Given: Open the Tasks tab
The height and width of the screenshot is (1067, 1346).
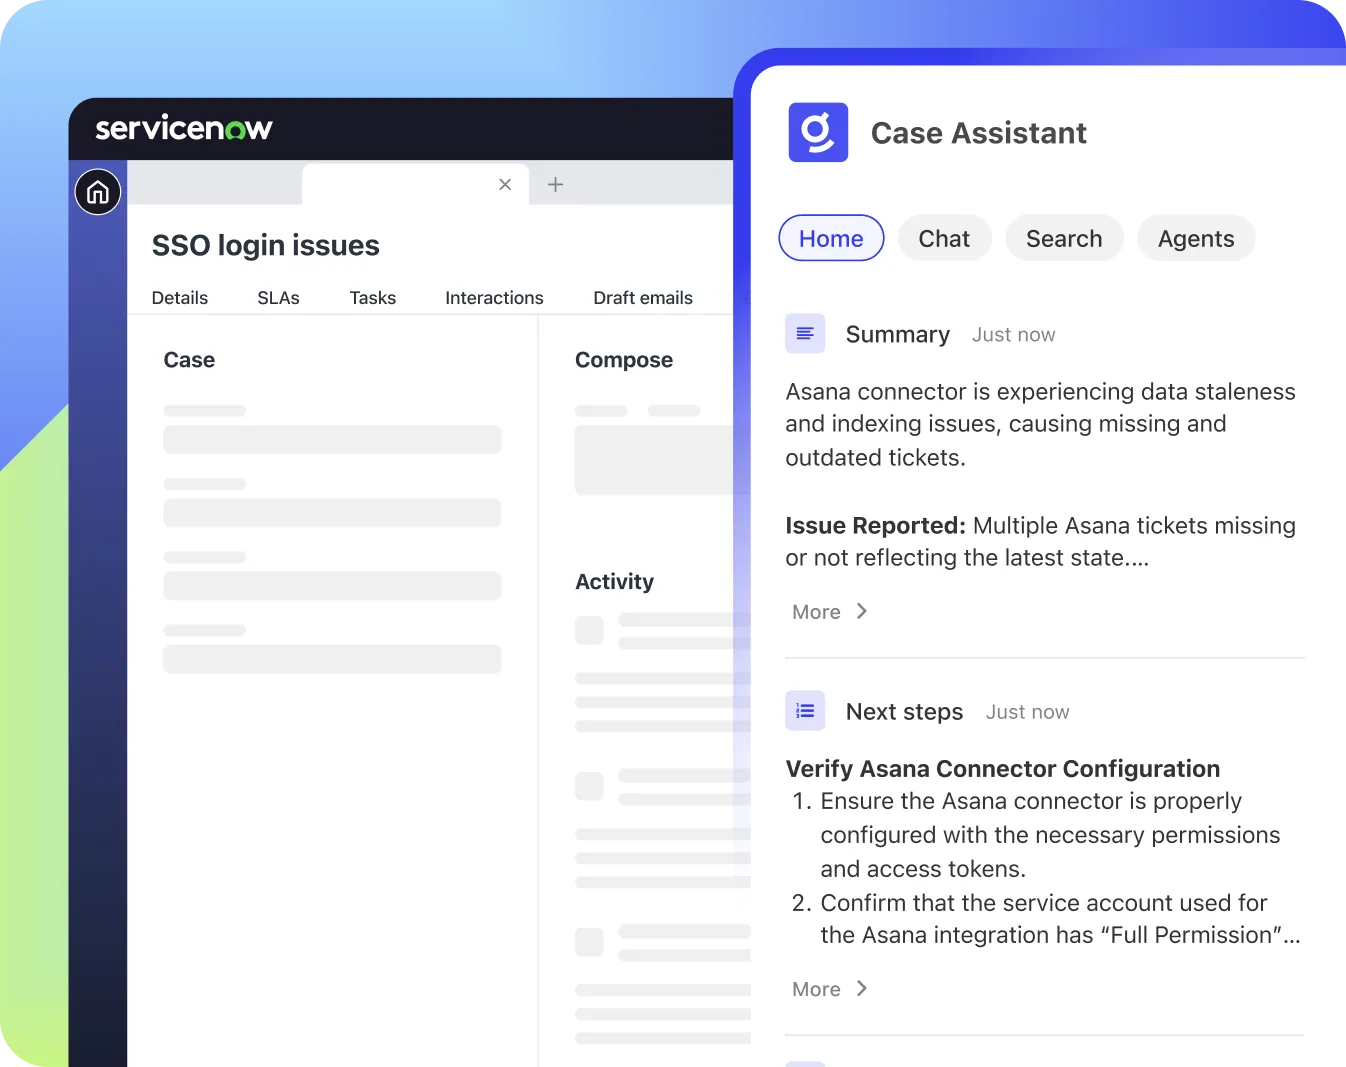Looking at the screenshot, I should [x=373, y=298].
